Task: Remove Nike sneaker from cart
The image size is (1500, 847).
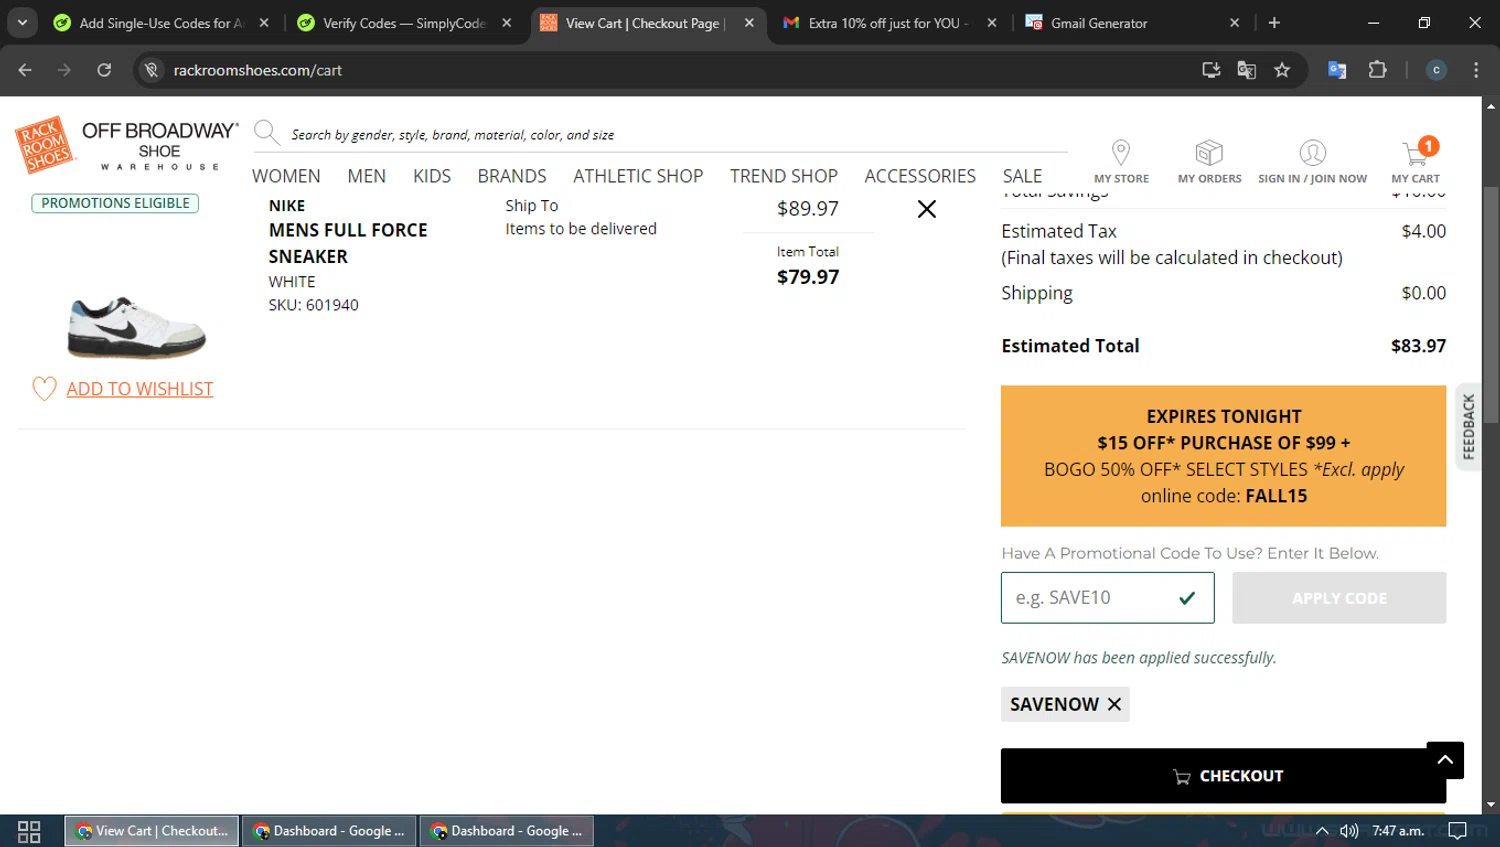Action: (927, 209)
